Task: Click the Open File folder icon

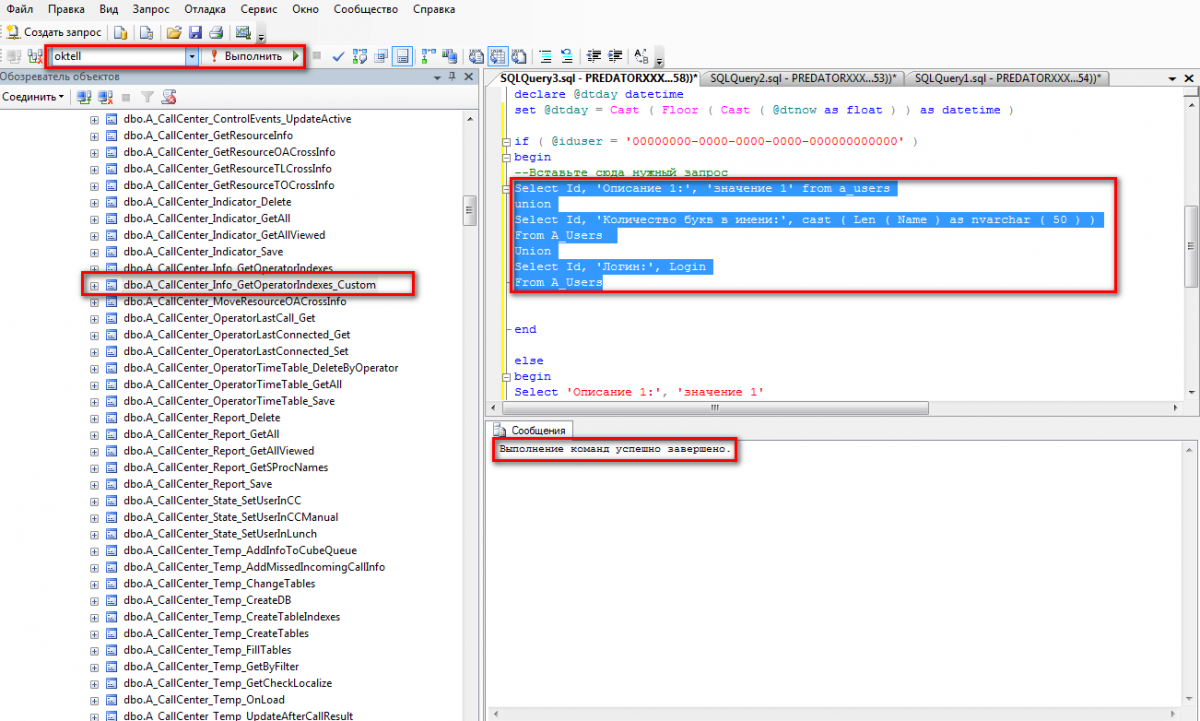Action: [x=174, y=32]
